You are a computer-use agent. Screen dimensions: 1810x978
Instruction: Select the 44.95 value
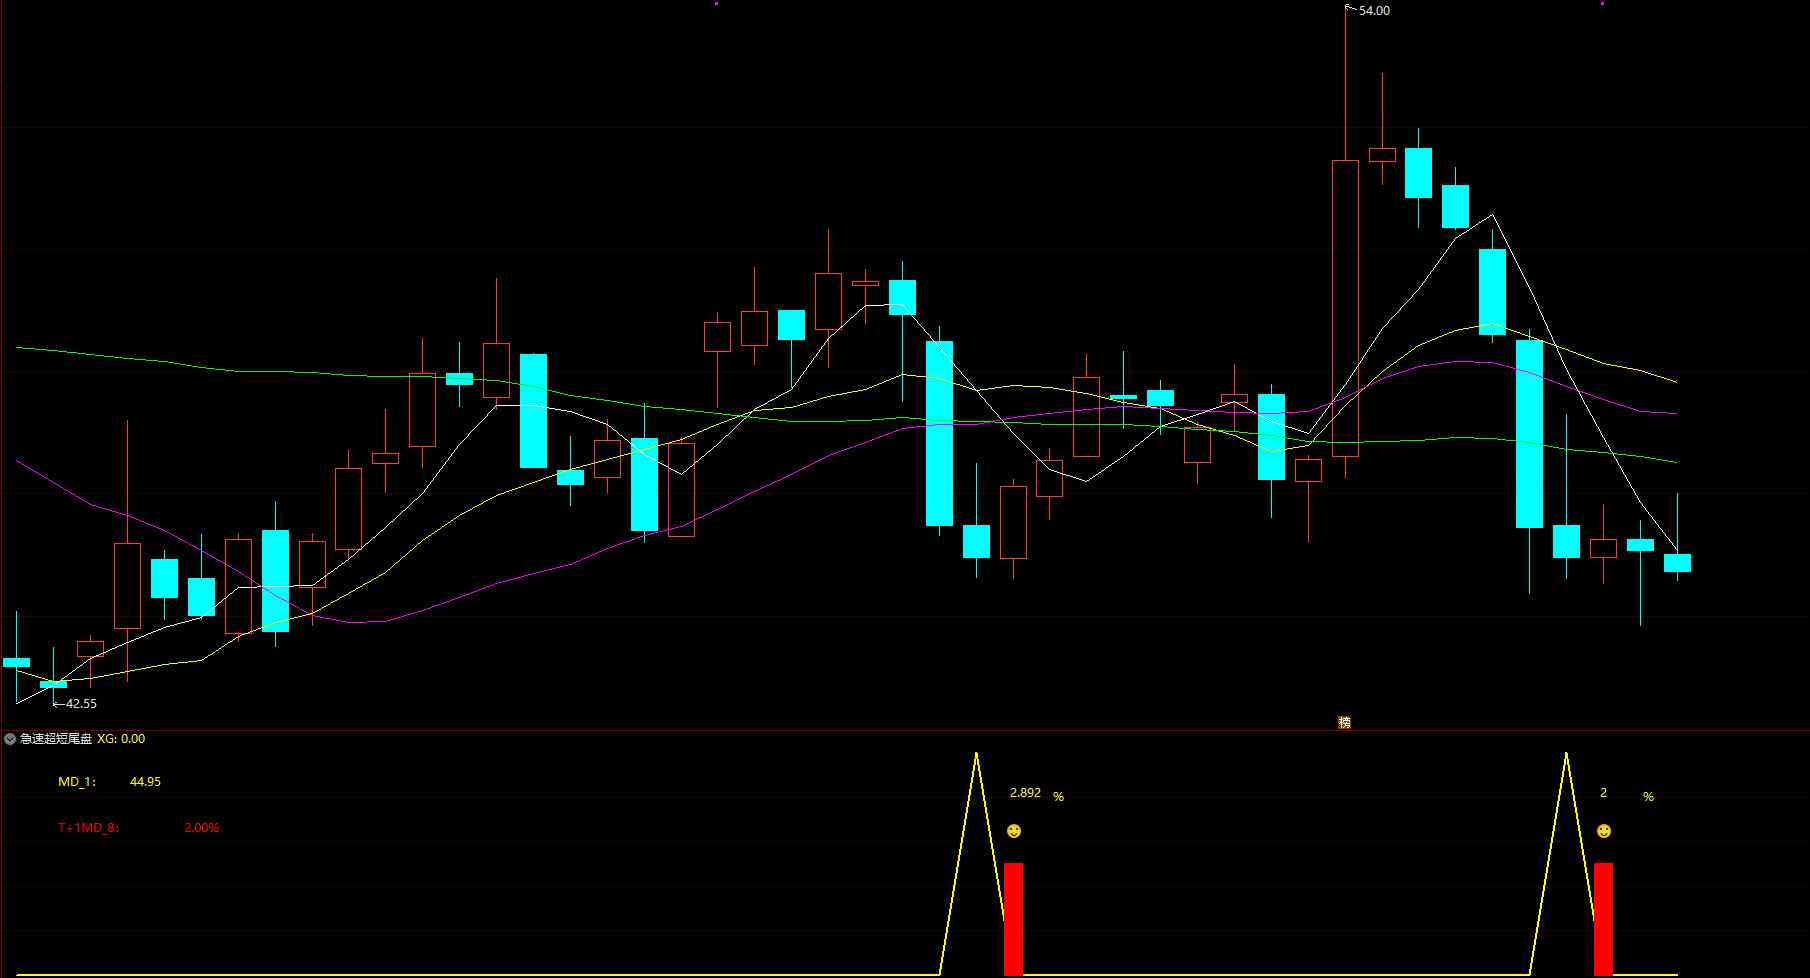click(x=145, y=782)
